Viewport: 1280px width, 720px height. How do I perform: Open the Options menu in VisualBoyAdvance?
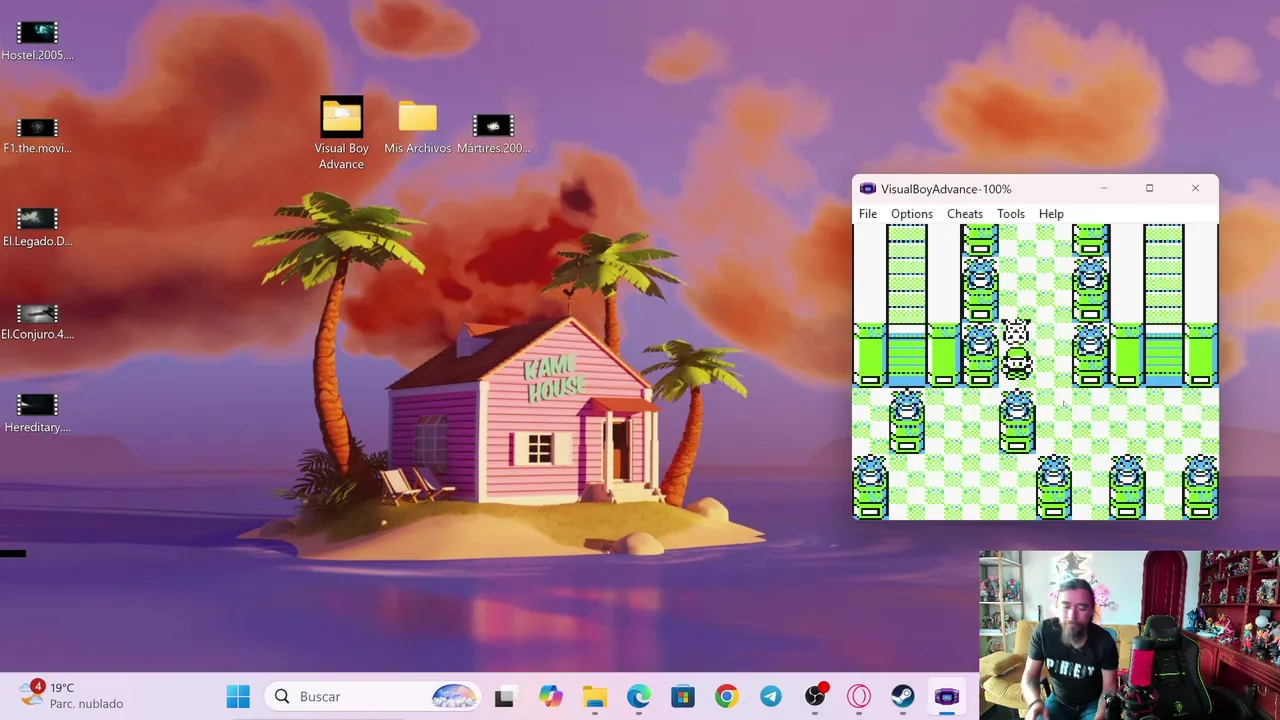912,214
